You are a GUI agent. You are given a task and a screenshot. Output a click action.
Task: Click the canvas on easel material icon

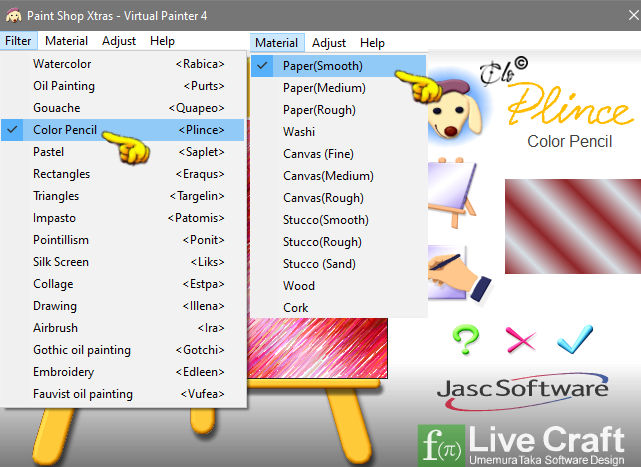(452, 192)
